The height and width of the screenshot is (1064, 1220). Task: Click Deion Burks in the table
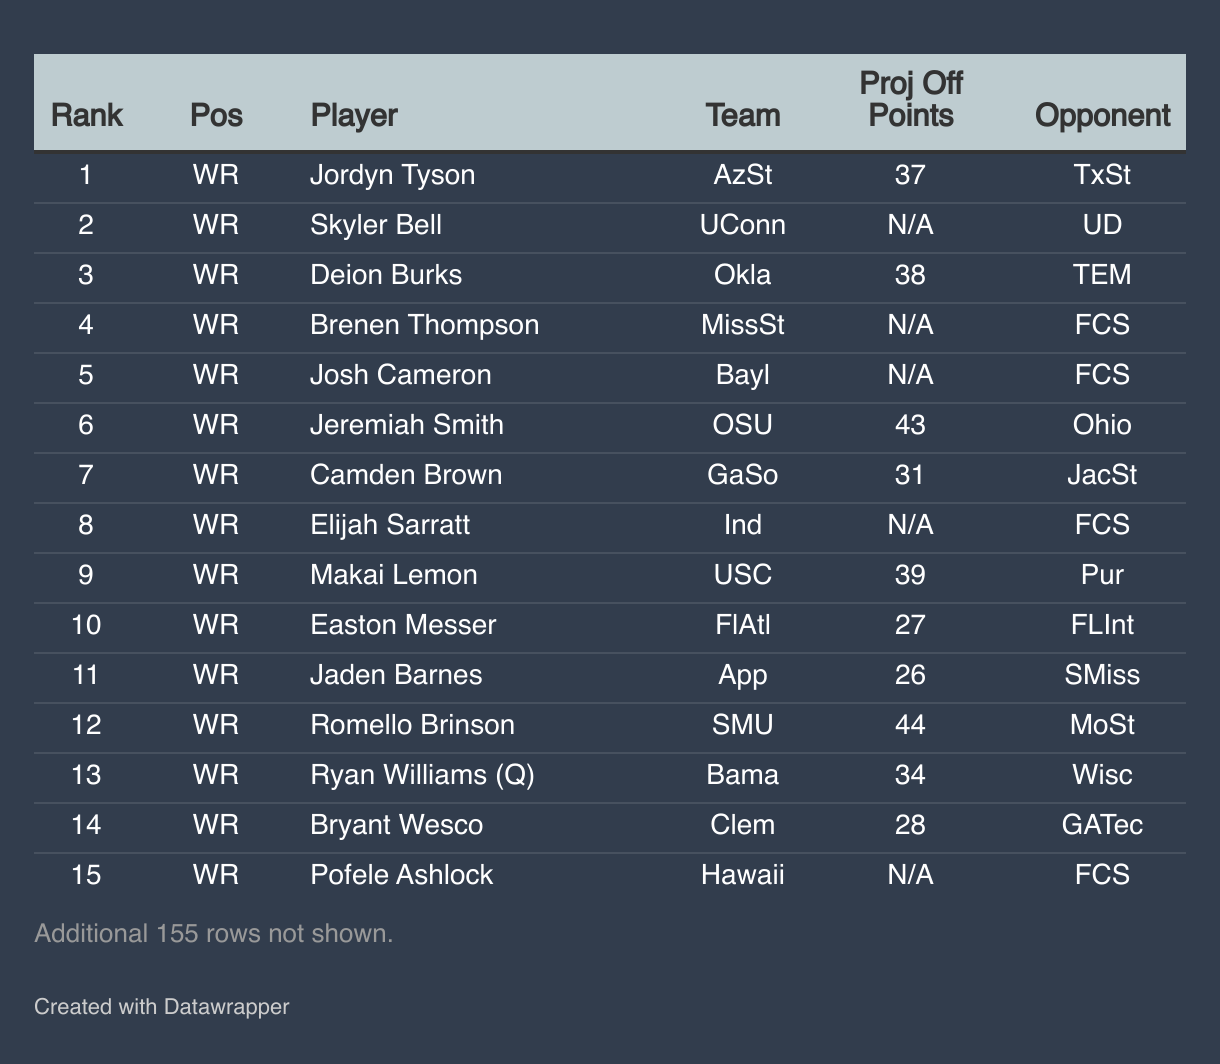386,275
